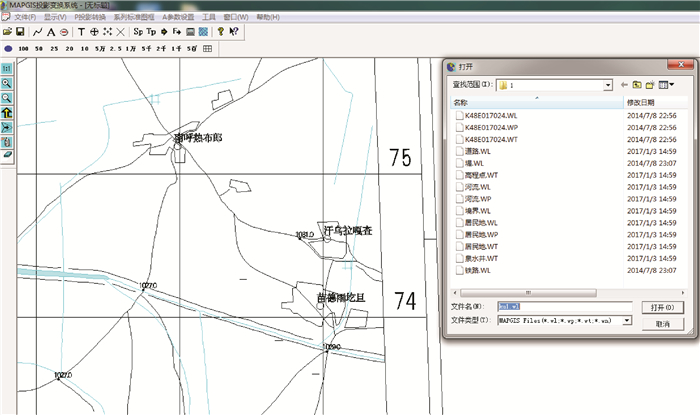Click the Sp toolbar button
This screenshot has height=415, width=700.
138,32
